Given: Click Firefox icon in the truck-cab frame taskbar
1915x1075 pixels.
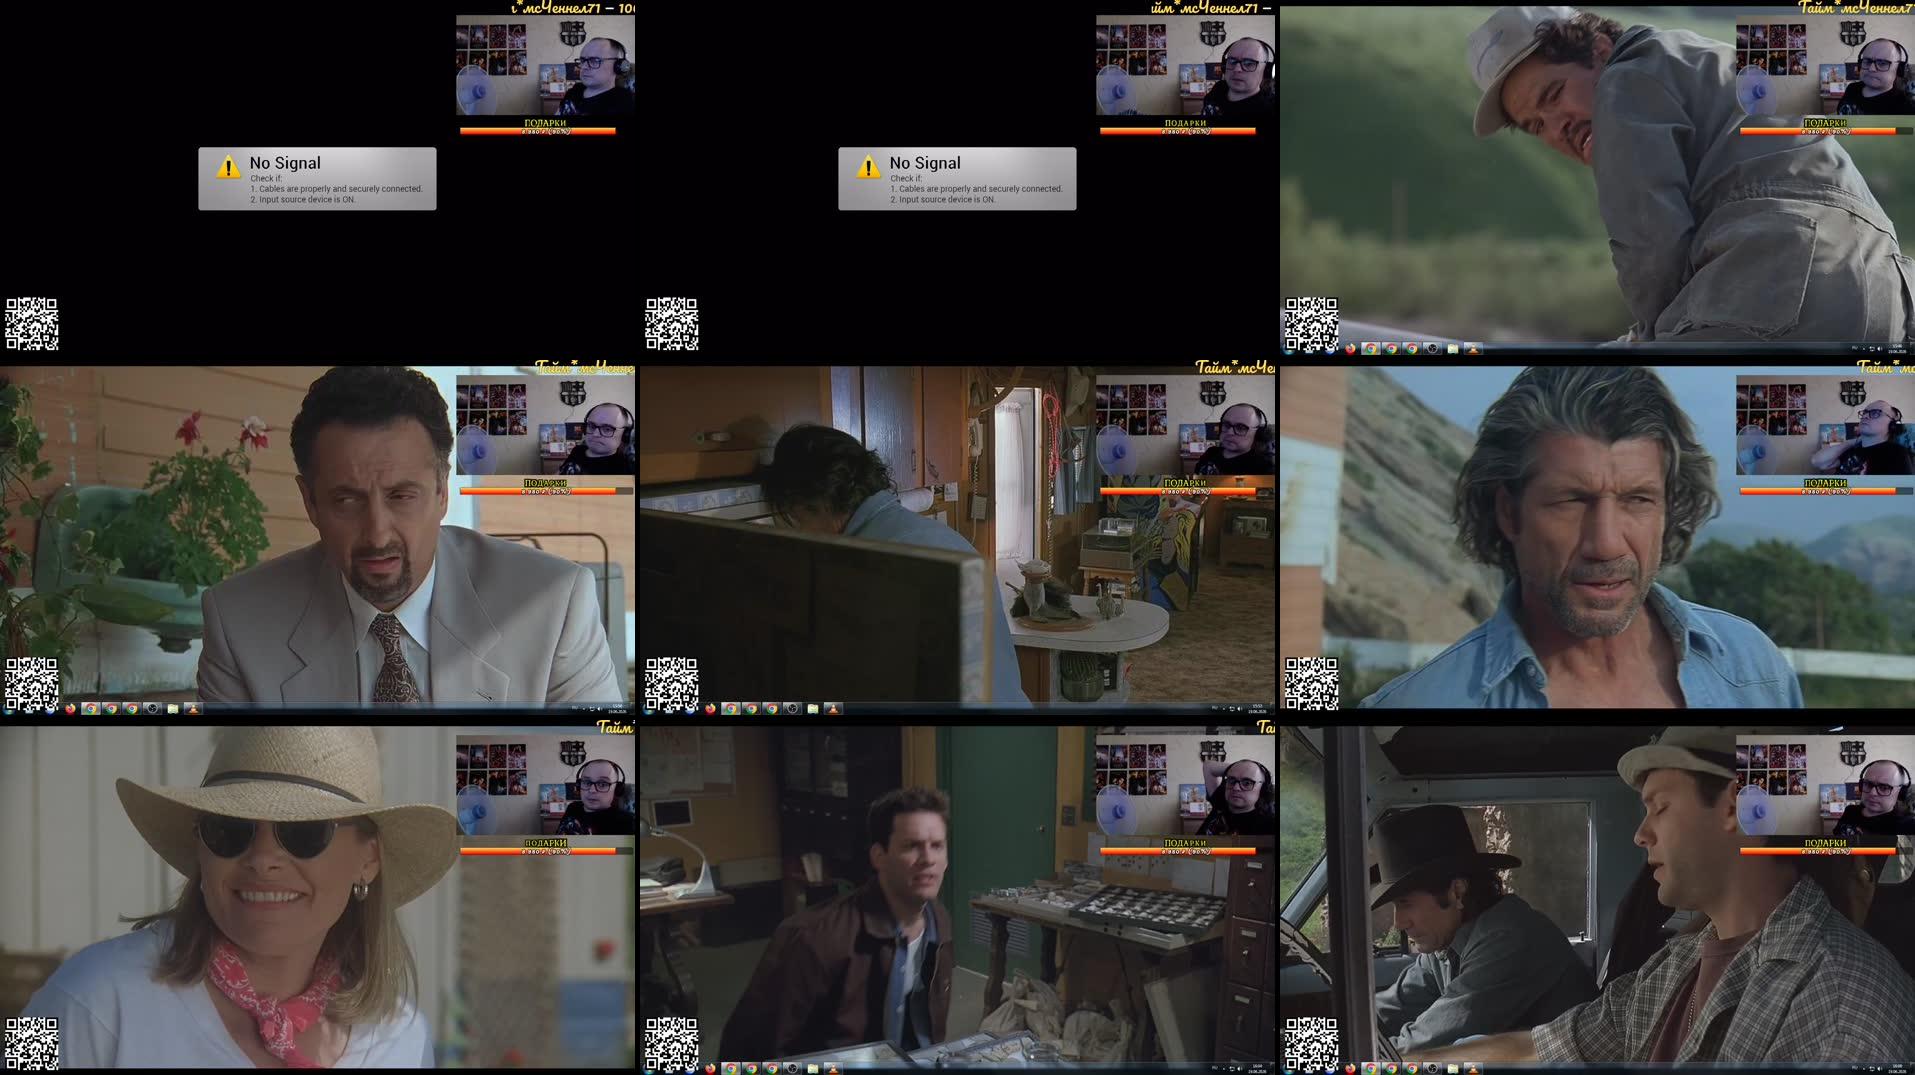Looking at the screenshot, I should [1351, 1069].
